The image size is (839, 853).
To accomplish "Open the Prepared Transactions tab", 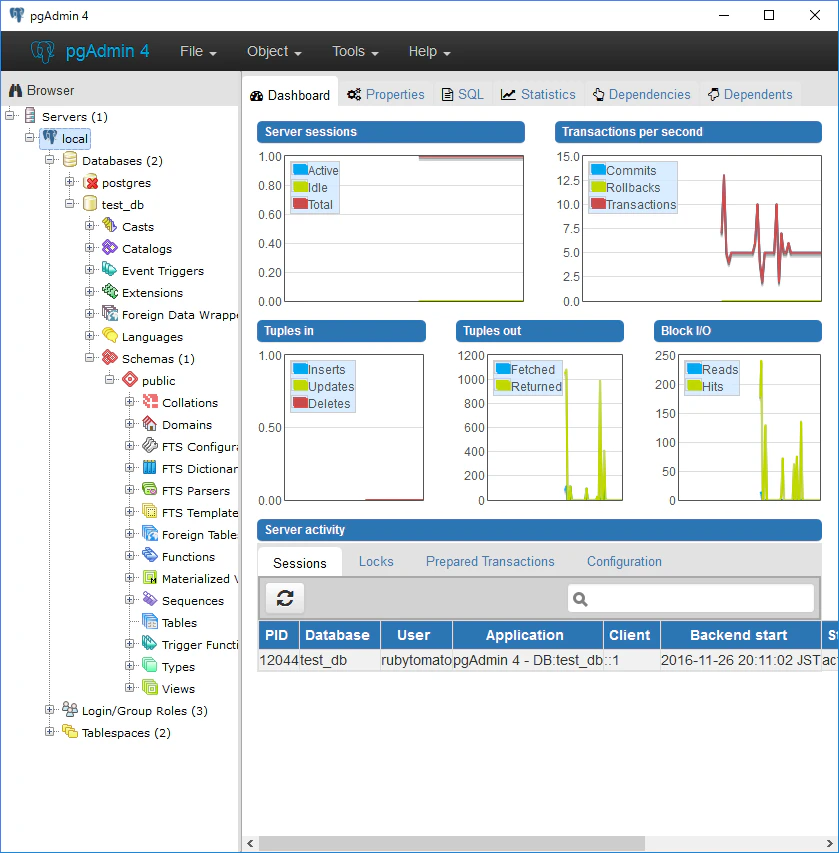I will pyautogui.click(x=490, y=561).
